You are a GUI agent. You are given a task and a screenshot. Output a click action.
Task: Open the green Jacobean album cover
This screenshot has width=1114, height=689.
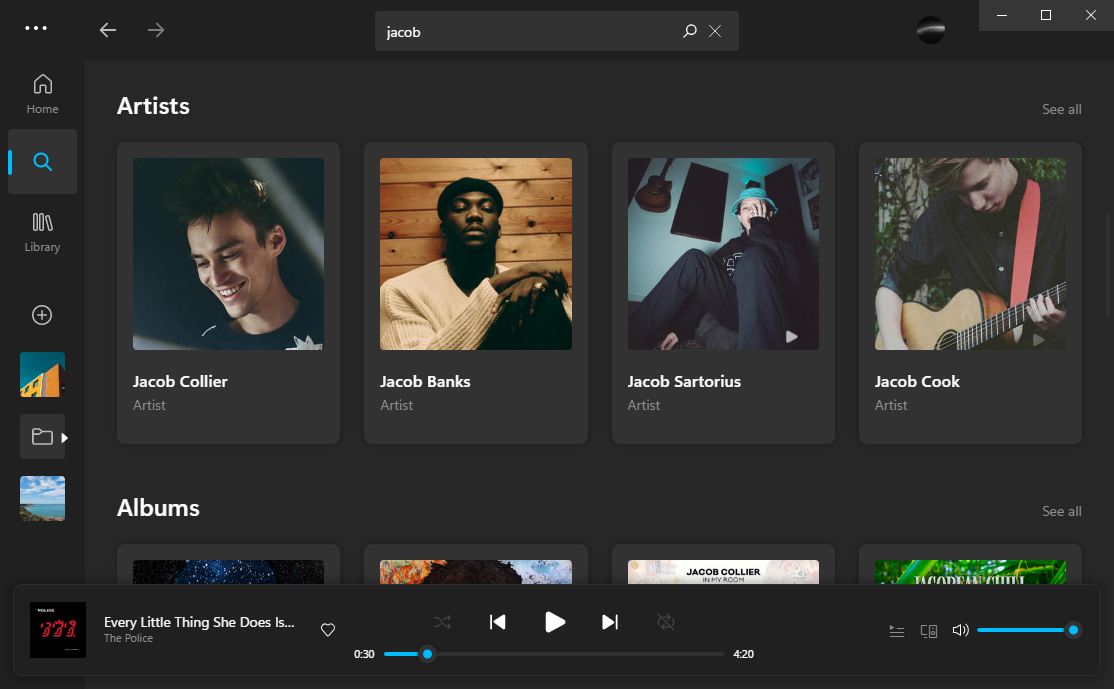(x=970, y=572)
